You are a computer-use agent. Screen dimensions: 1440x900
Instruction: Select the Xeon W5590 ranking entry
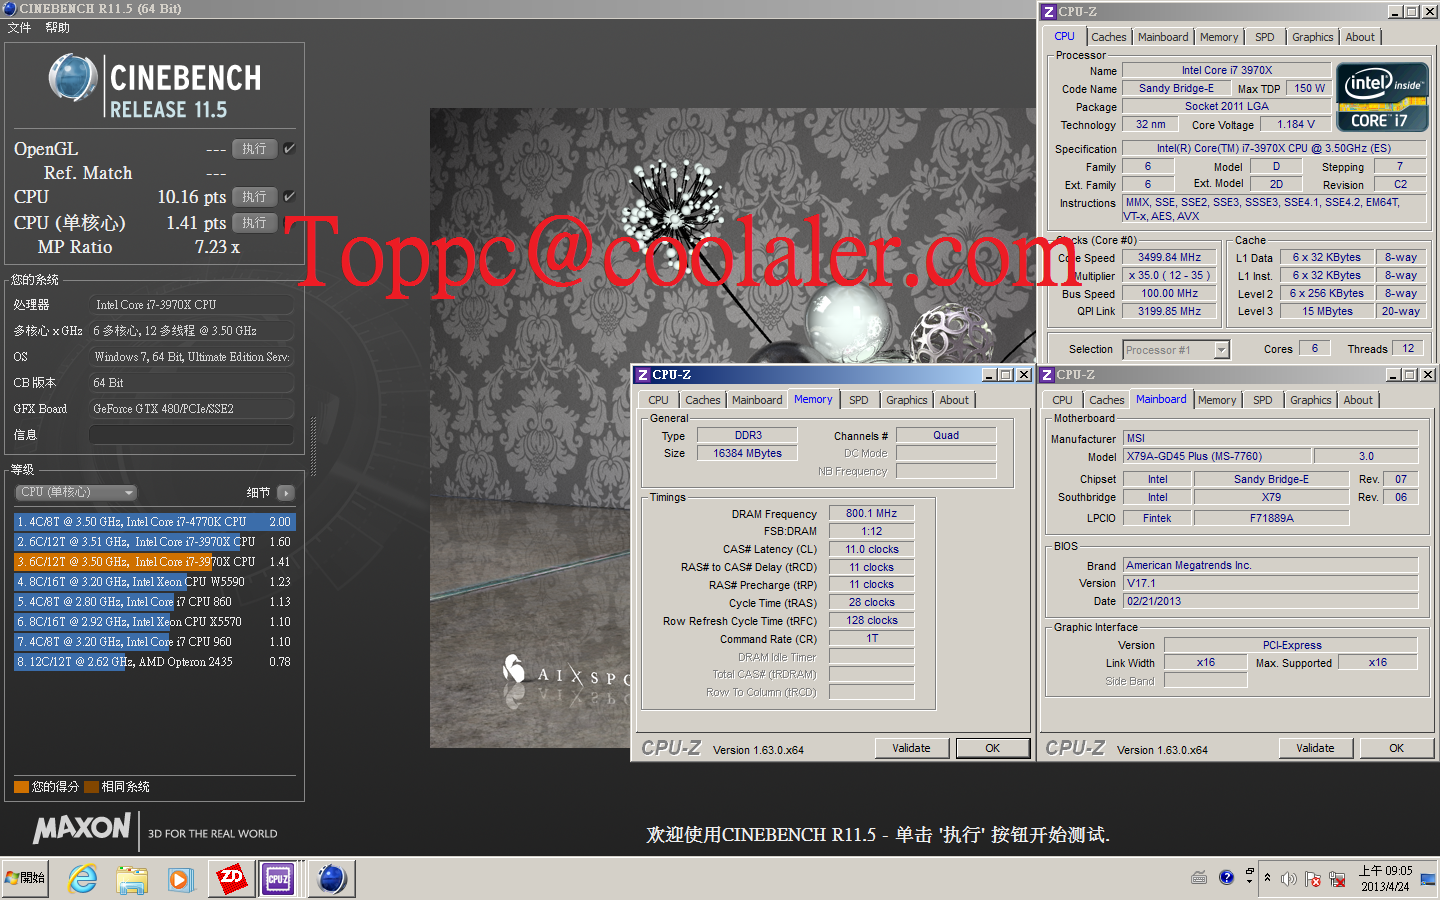154,581
